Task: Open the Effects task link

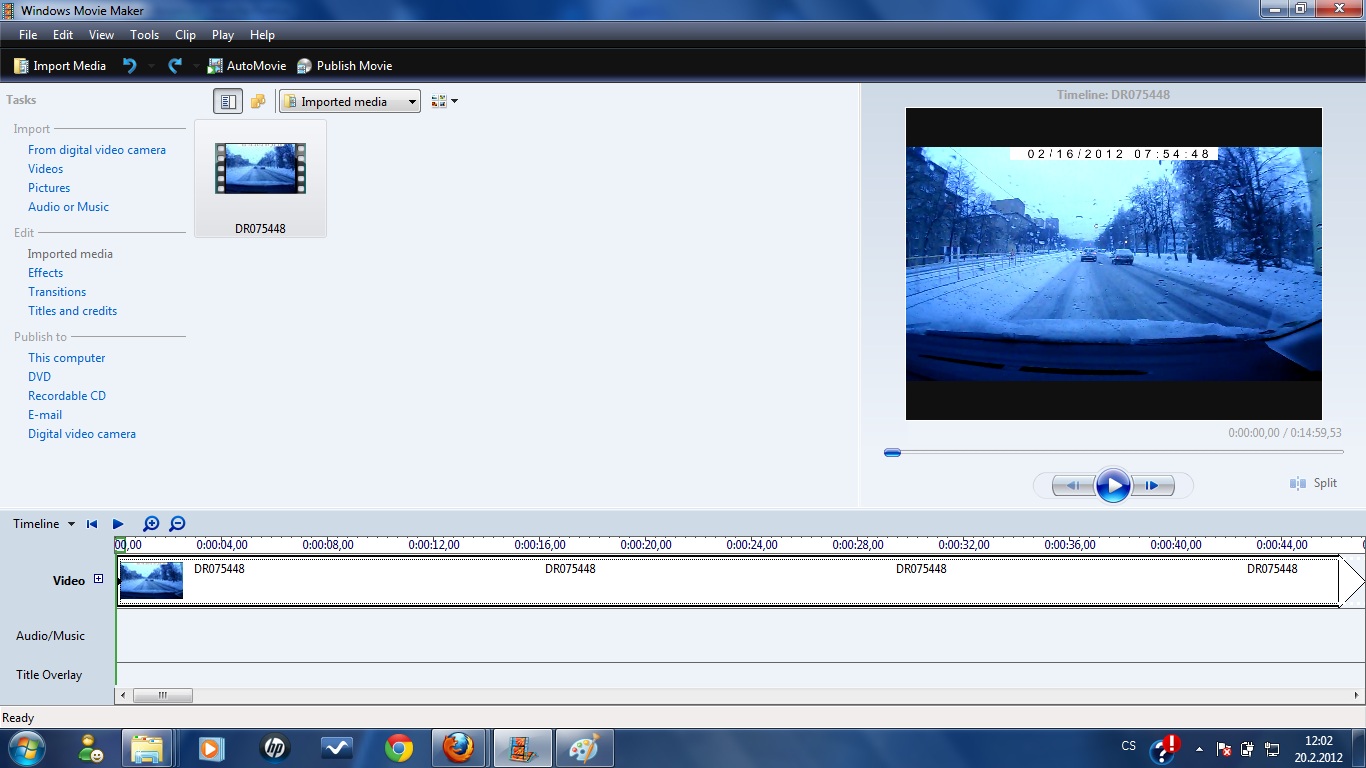Action: pyautogui.click(x=45, y=273)
